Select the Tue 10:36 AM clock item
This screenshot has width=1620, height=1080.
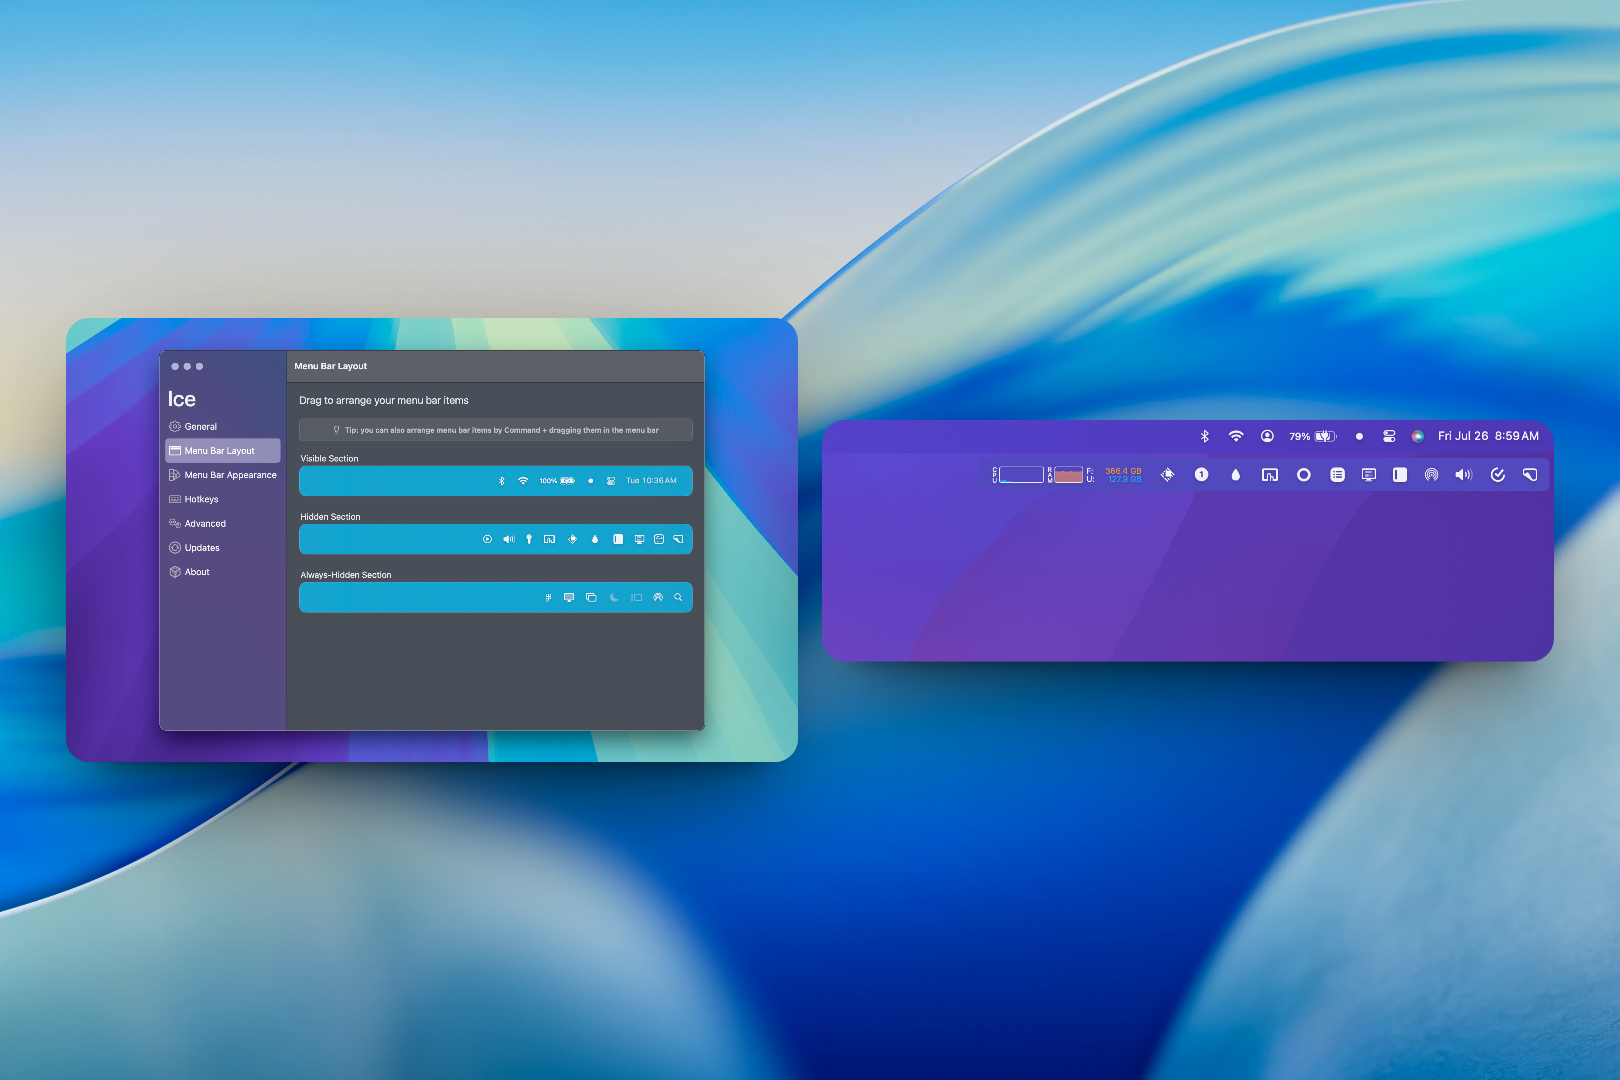coord(651,481)
